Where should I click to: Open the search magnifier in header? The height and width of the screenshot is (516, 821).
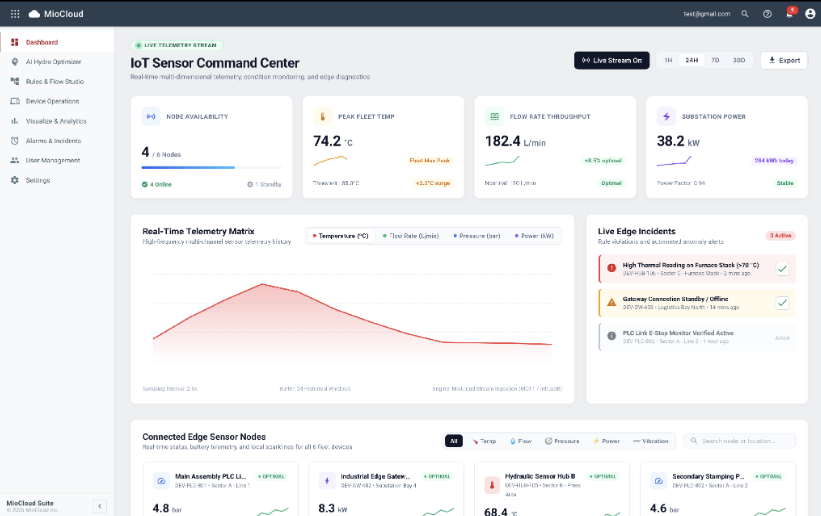click(745, 14)
